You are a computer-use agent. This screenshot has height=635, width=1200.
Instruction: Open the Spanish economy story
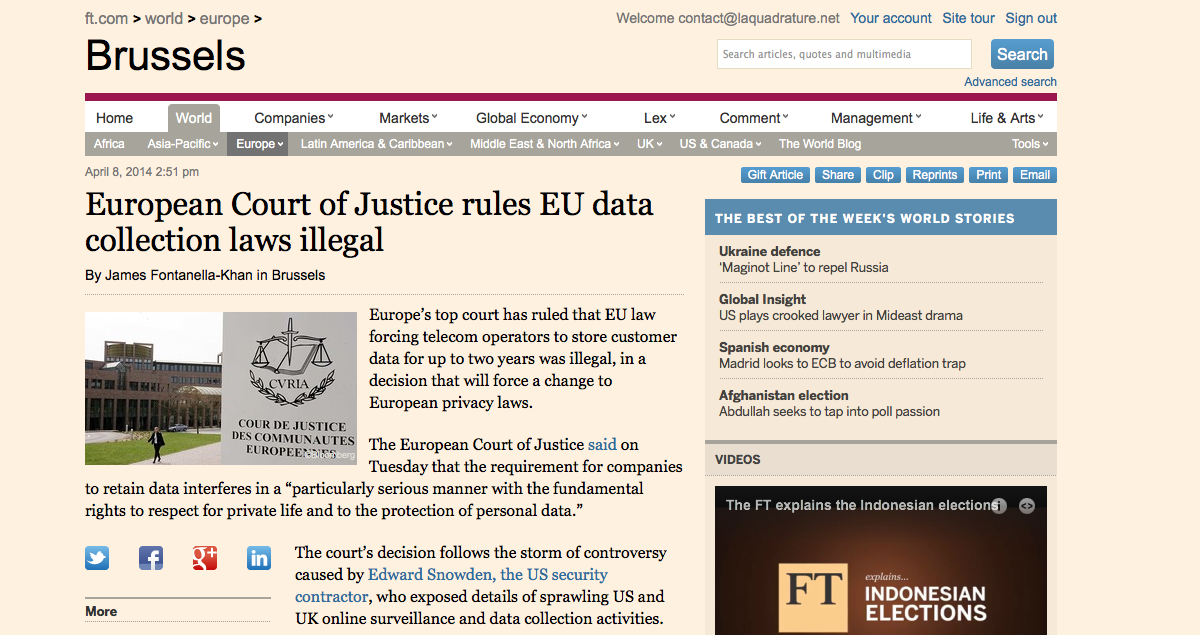[x=842, y=355]
